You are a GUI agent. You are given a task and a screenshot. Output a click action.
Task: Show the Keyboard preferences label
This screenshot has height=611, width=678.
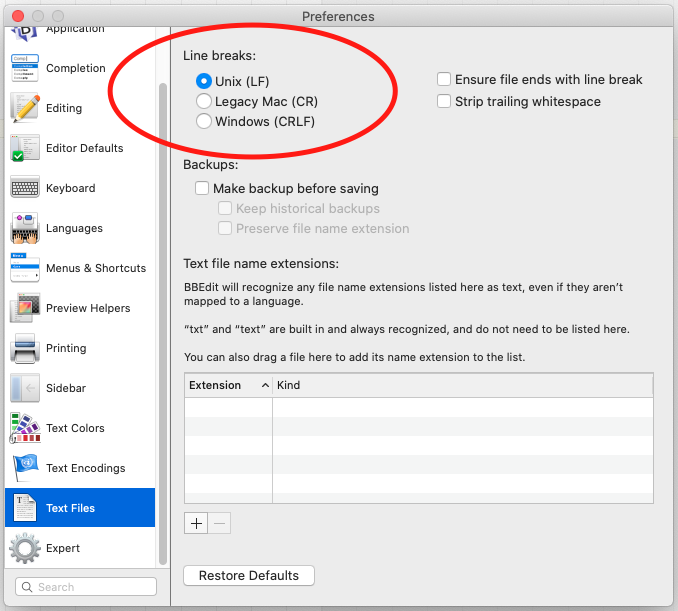click(70, 188)
